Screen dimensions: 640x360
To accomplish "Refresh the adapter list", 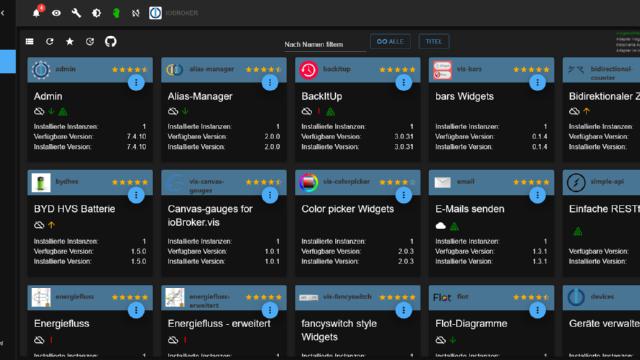I will coord(49,41).
